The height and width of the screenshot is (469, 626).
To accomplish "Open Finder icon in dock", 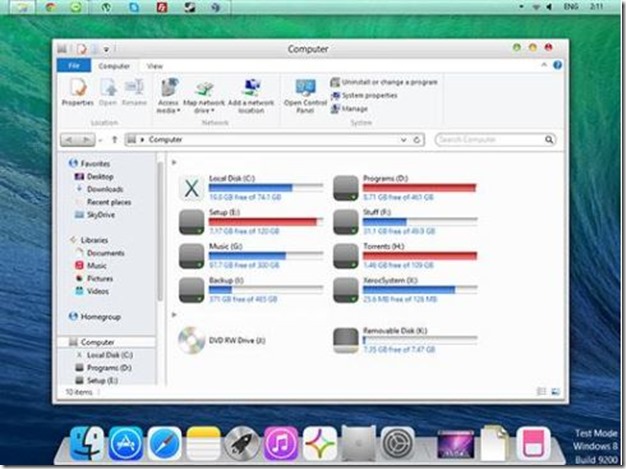I will click(x=87, y=443).
